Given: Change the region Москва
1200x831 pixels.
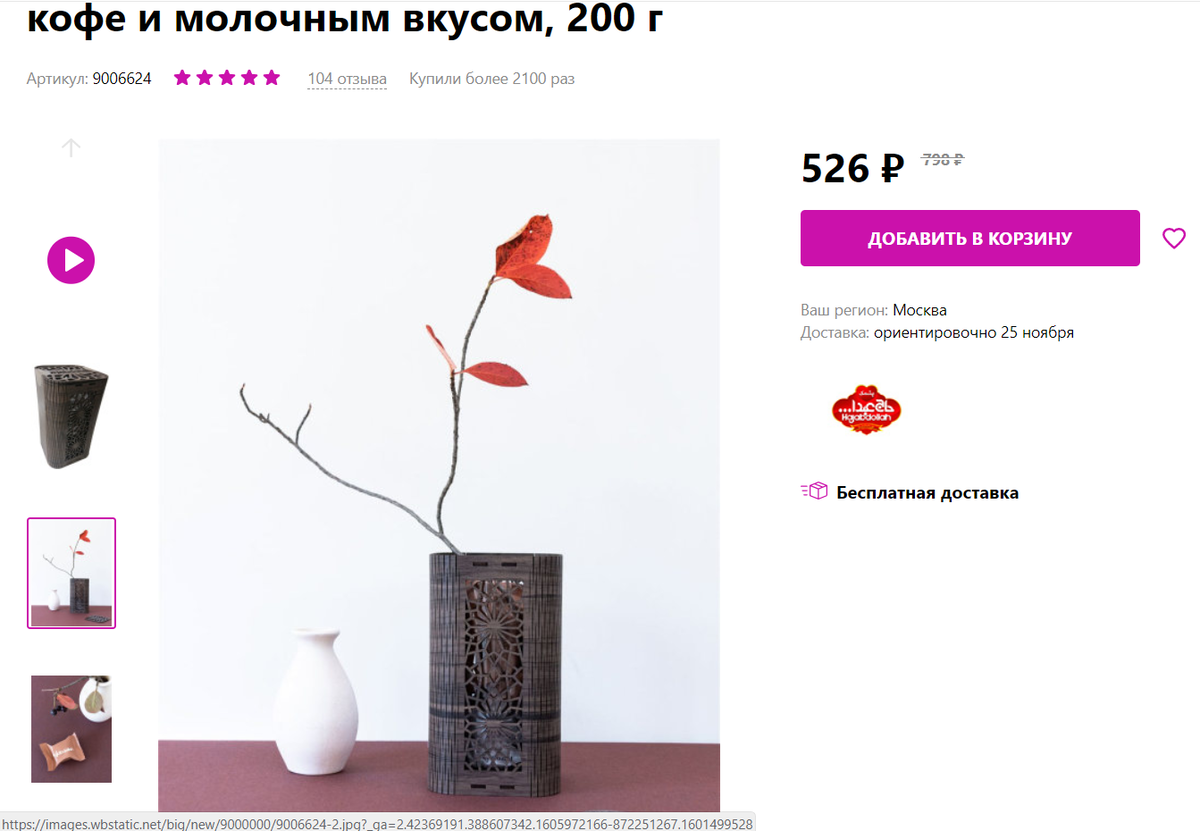Looking at the screenshot, I should (920, 310).
